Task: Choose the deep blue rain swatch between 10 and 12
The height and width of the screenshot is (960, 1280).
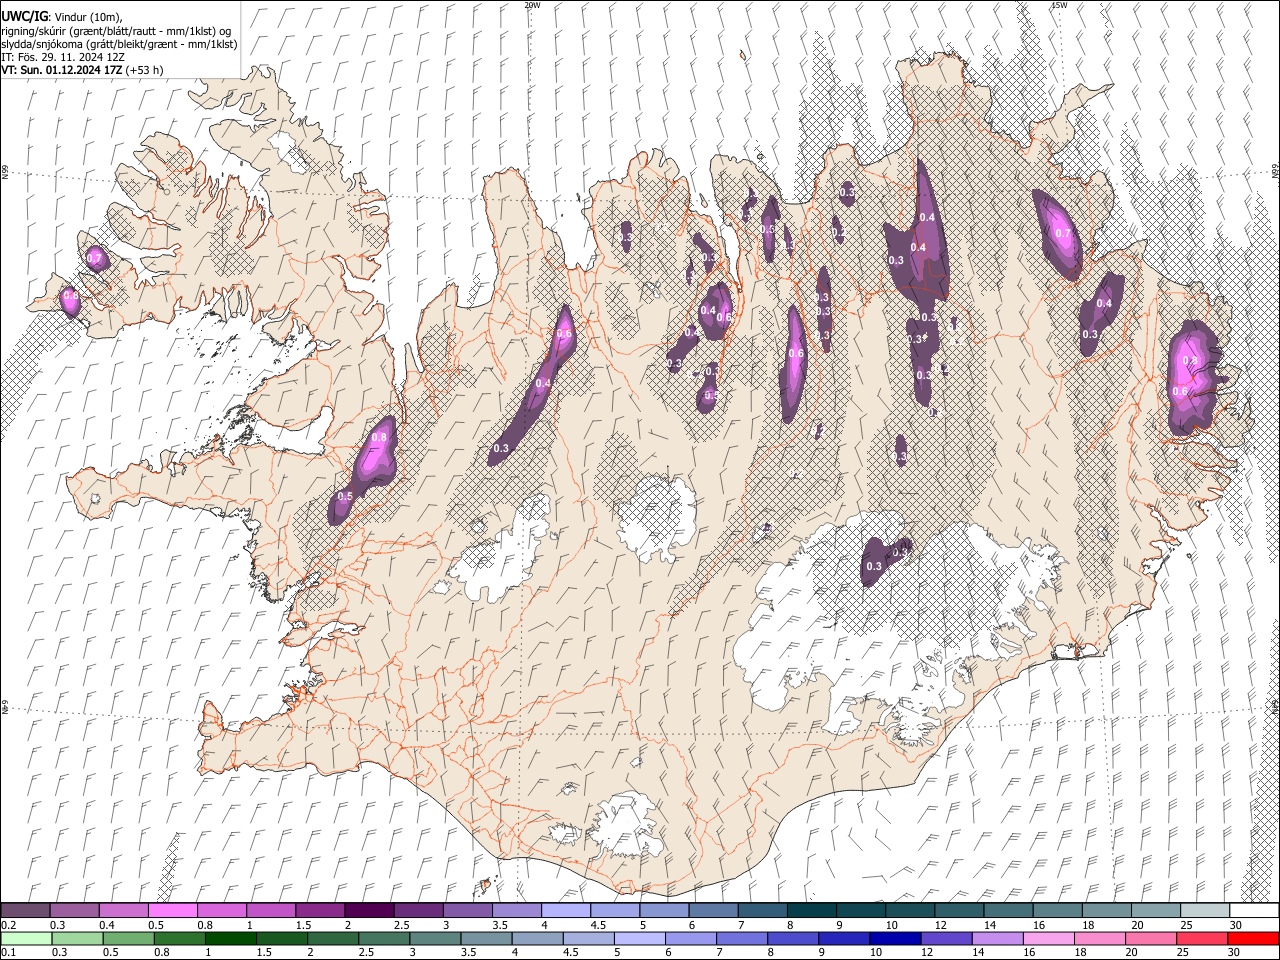Action: (894, 938)
